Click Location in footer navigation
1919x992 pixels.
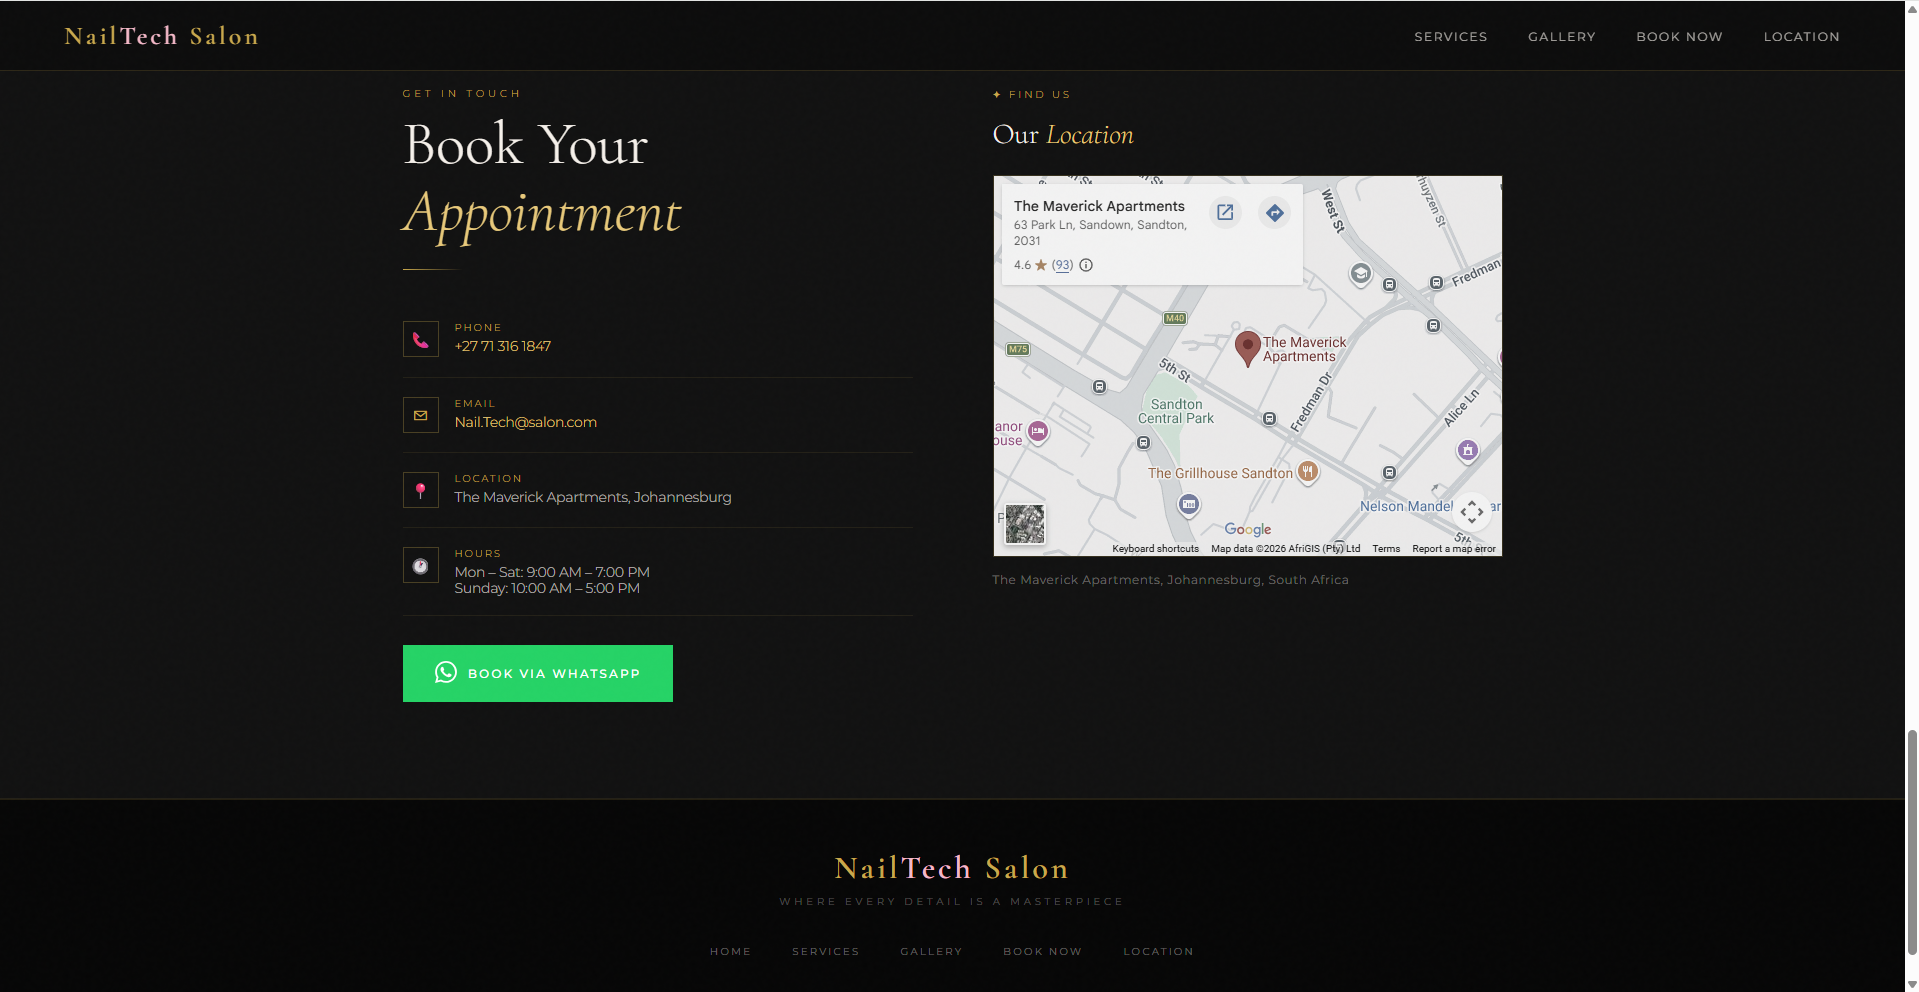(1159, 951)
